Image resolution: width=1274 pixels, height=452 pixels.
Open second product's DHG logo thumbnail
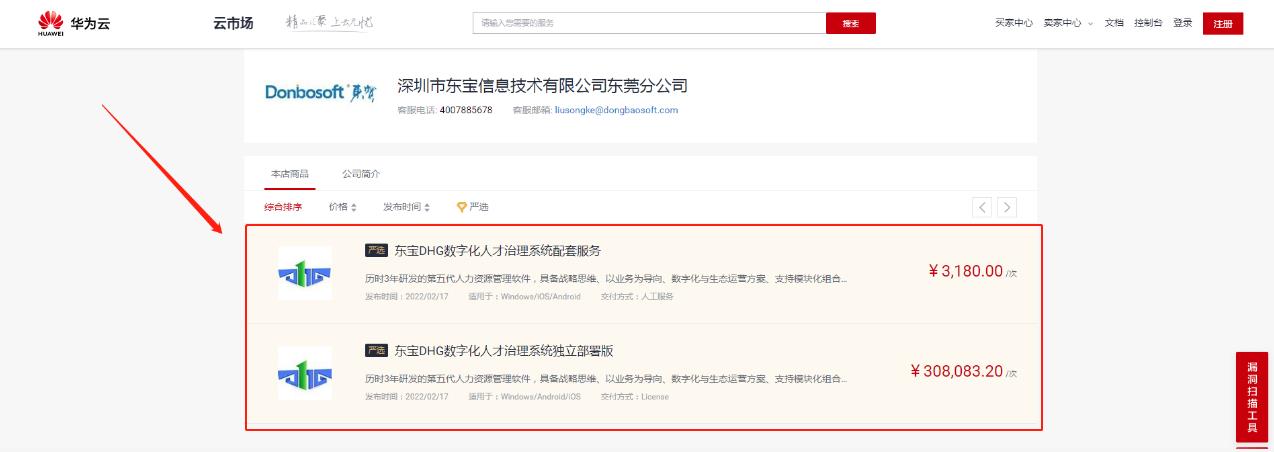(305, 373)
